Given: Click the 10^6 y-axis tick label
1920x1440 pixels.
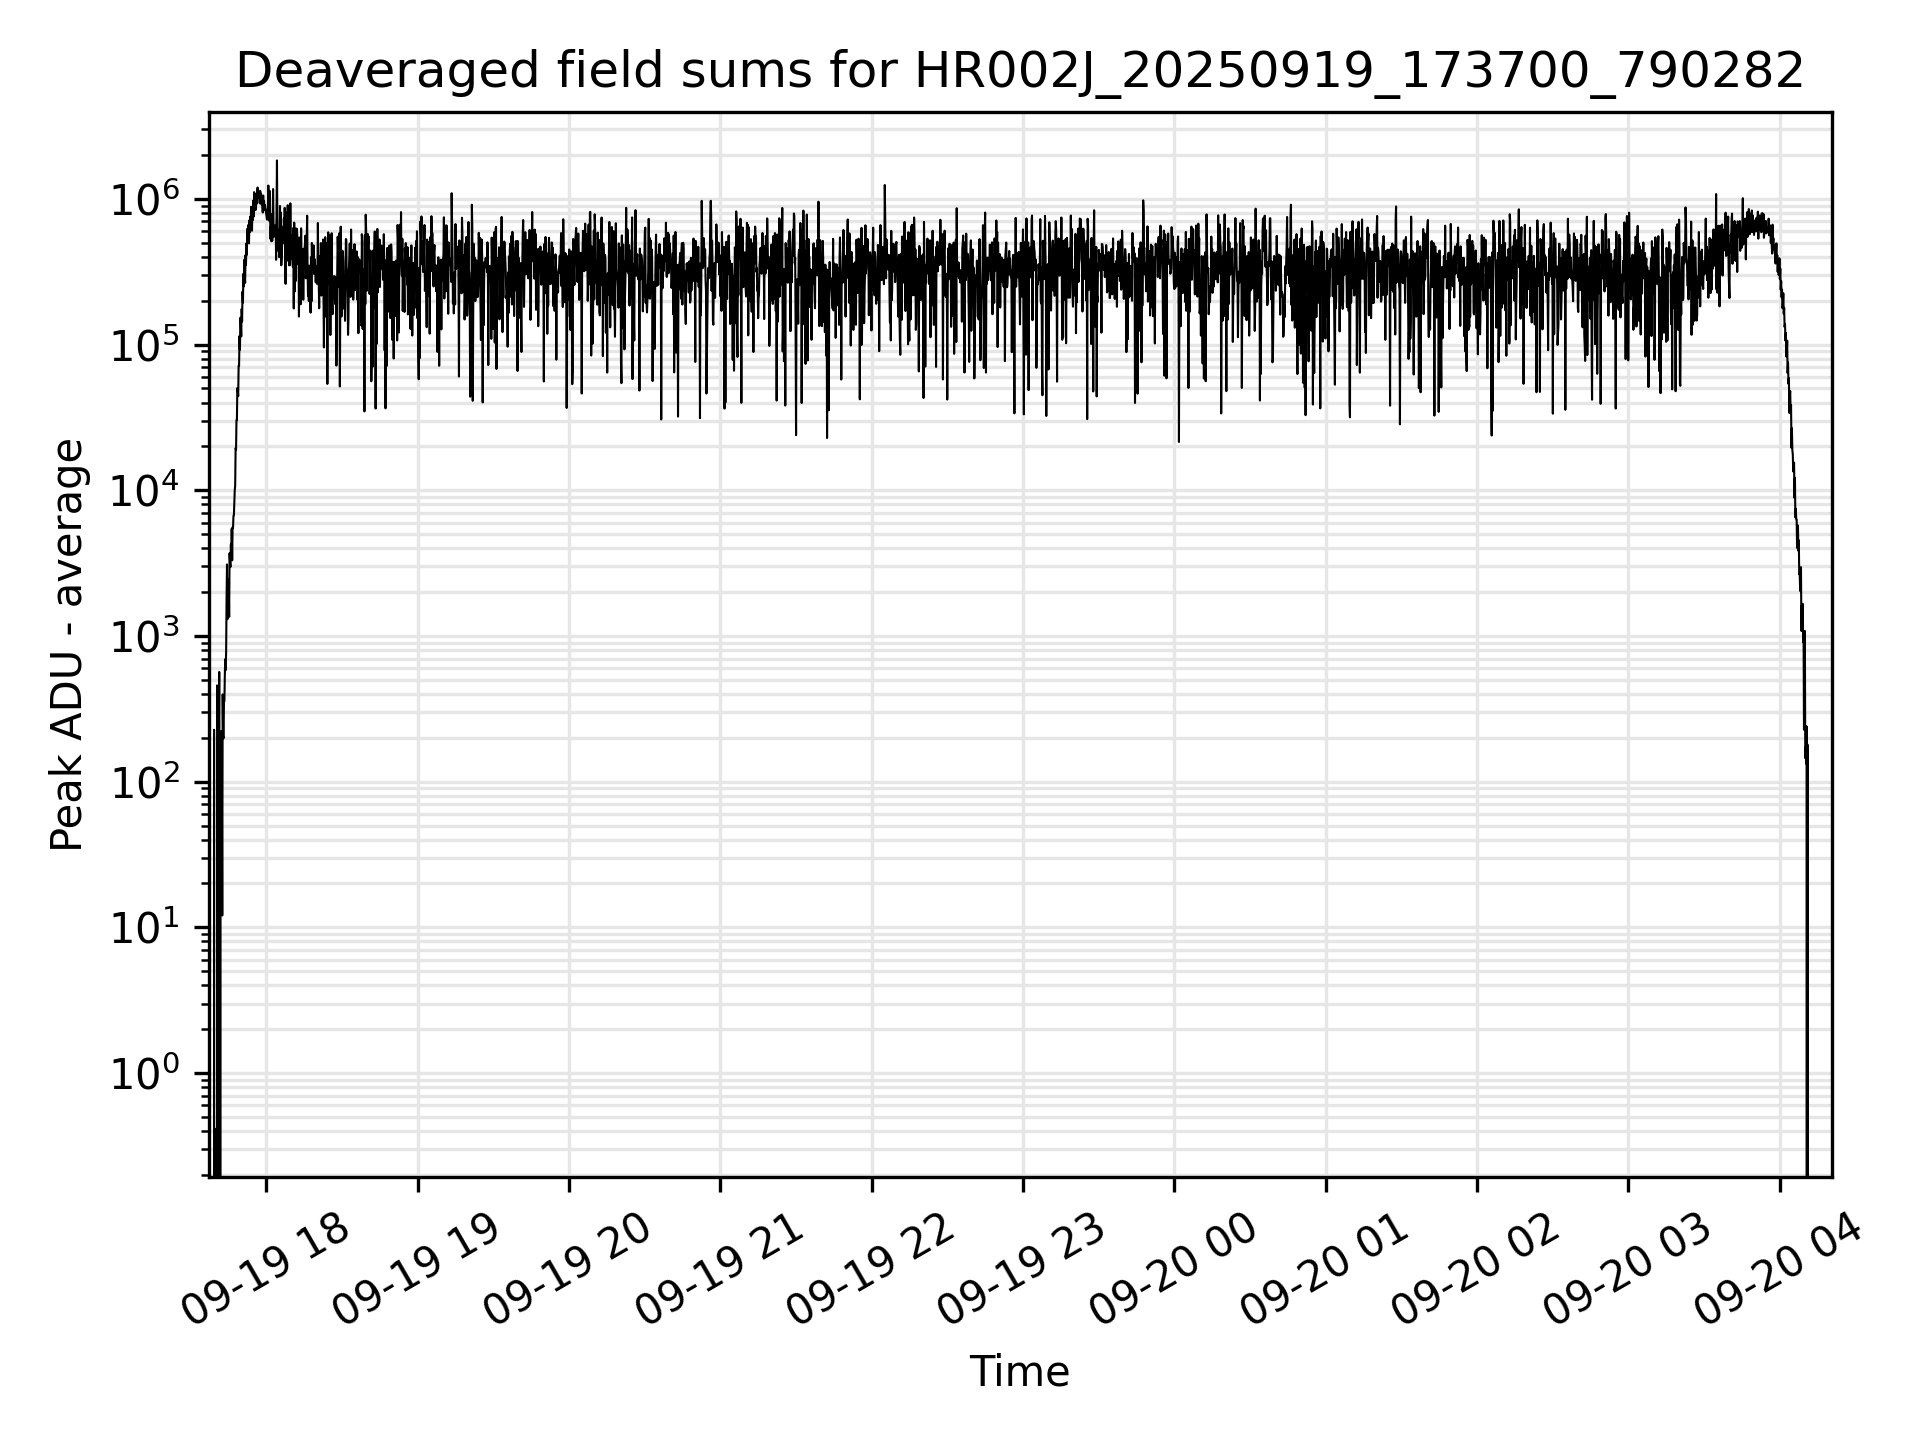Looking at the screenshot, I should click(x=147, y=201).
